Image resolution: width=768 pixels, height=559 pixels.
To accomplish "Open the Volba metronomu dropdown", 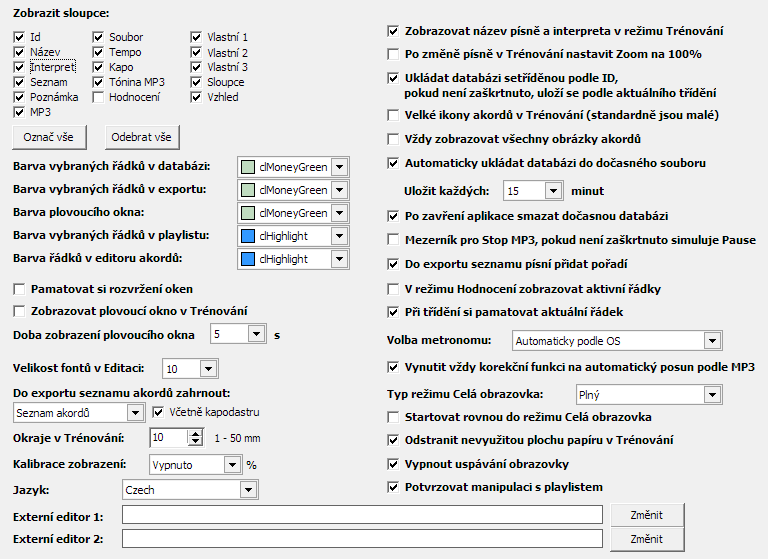I will [x=713, y=340].
